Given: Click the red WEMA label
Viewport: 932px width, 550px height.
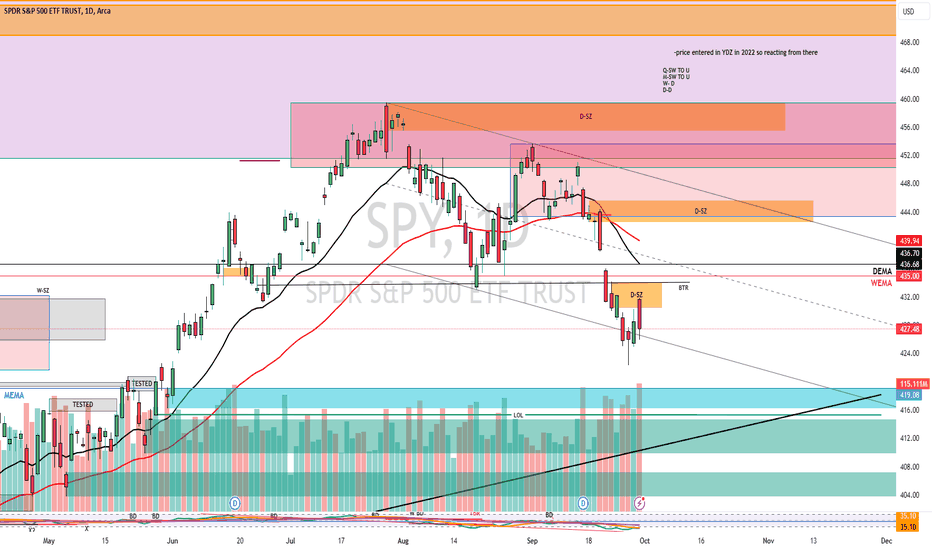Looking at the screenshot, I should (x=881, y=283).
